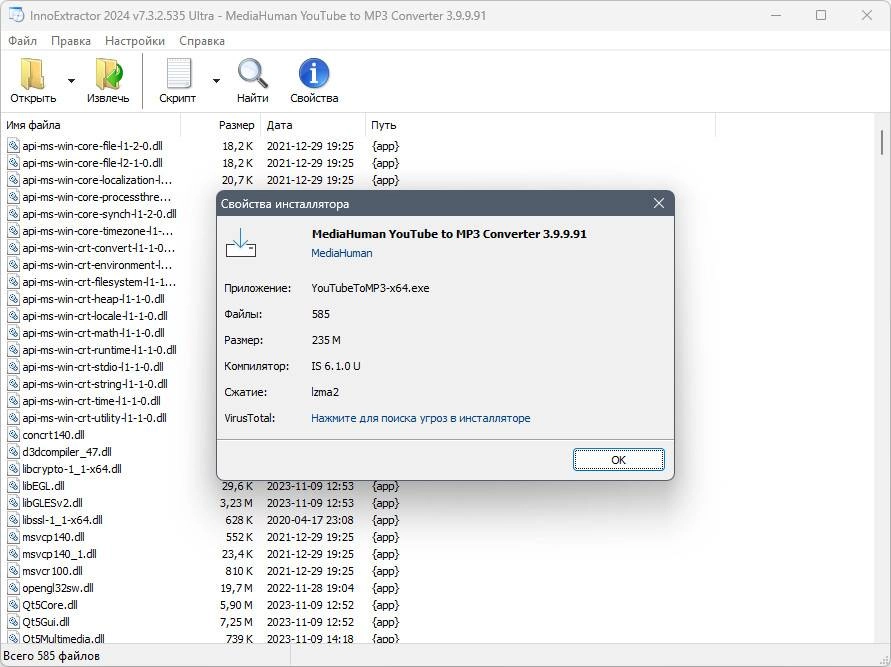891x667 pixels.
Task: Click the Извлечь extract toolbar icon
Action: tap(108, 74)
